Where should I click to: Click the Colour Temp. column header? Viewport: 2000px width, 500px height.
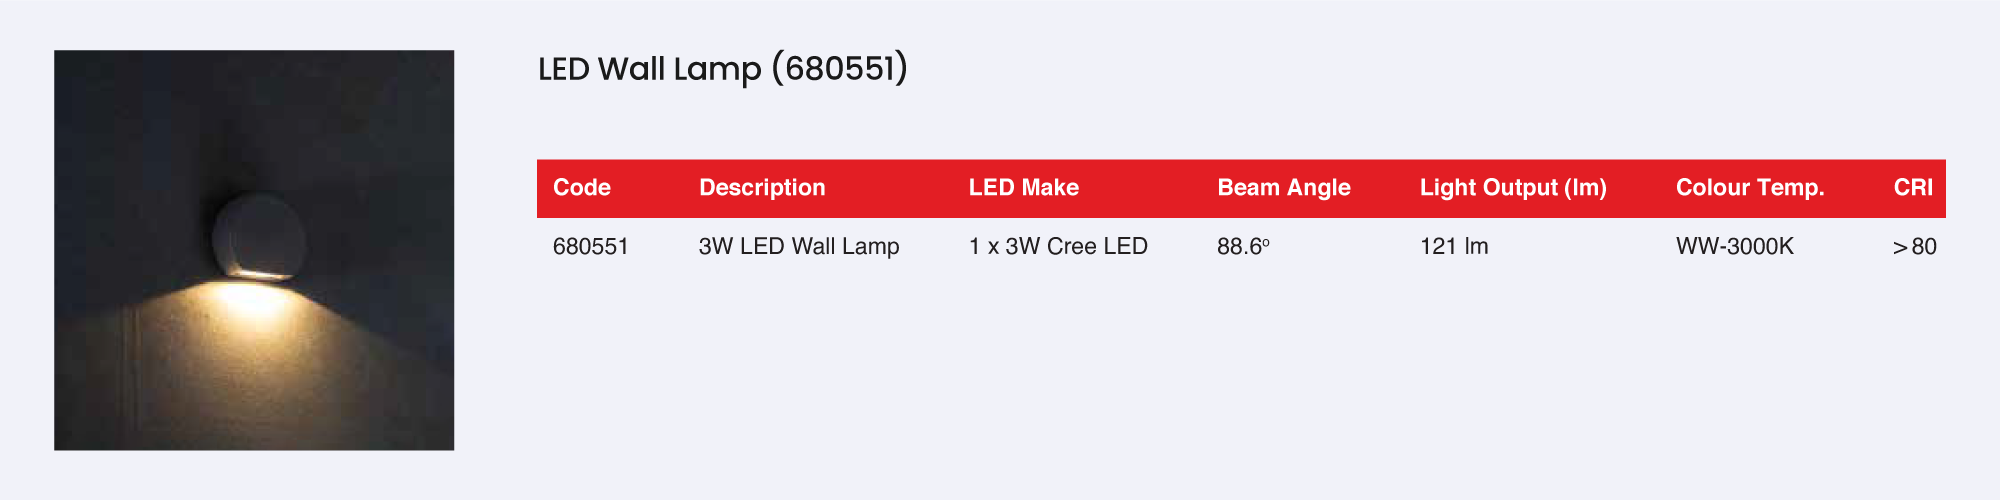pos(1750,188)
